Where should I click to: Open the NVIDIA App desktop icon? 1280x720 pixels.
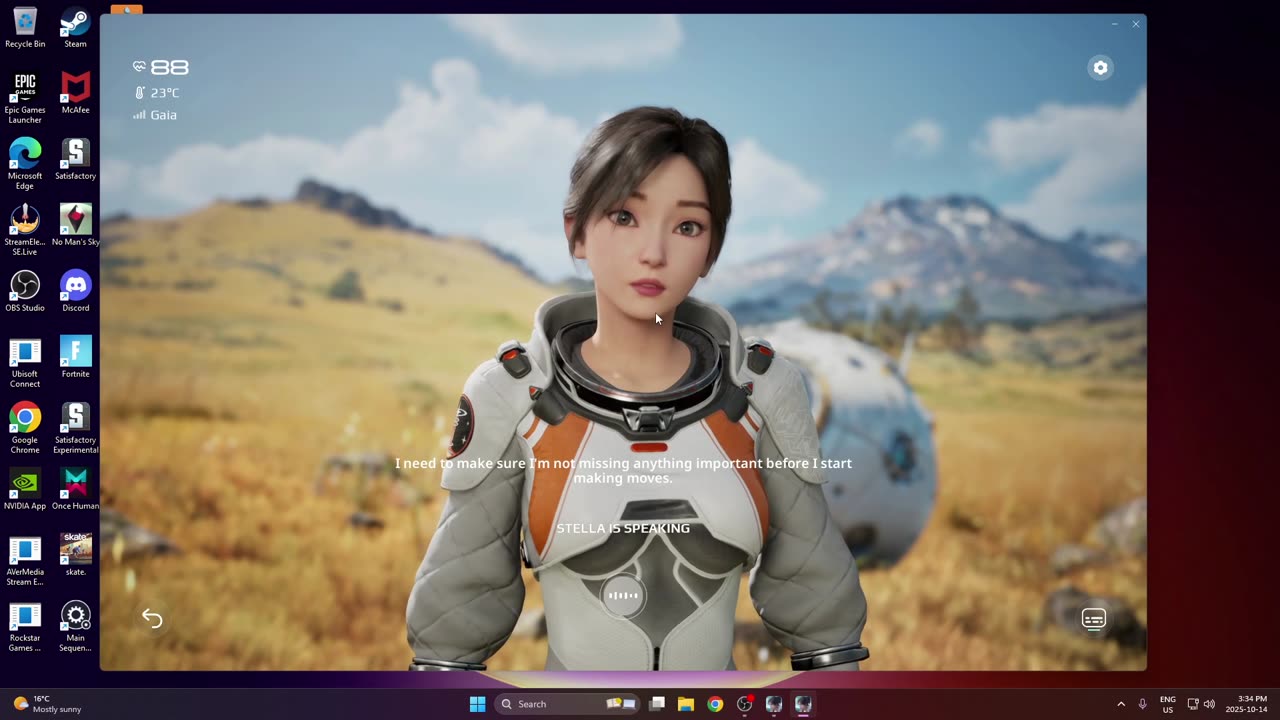tap(25, 490)
